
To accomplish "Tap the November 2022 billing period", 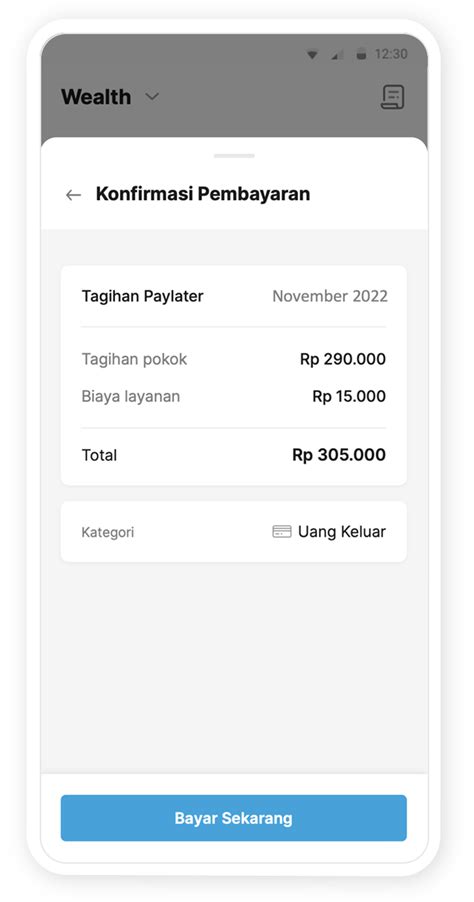I will [x=330, y=296].
